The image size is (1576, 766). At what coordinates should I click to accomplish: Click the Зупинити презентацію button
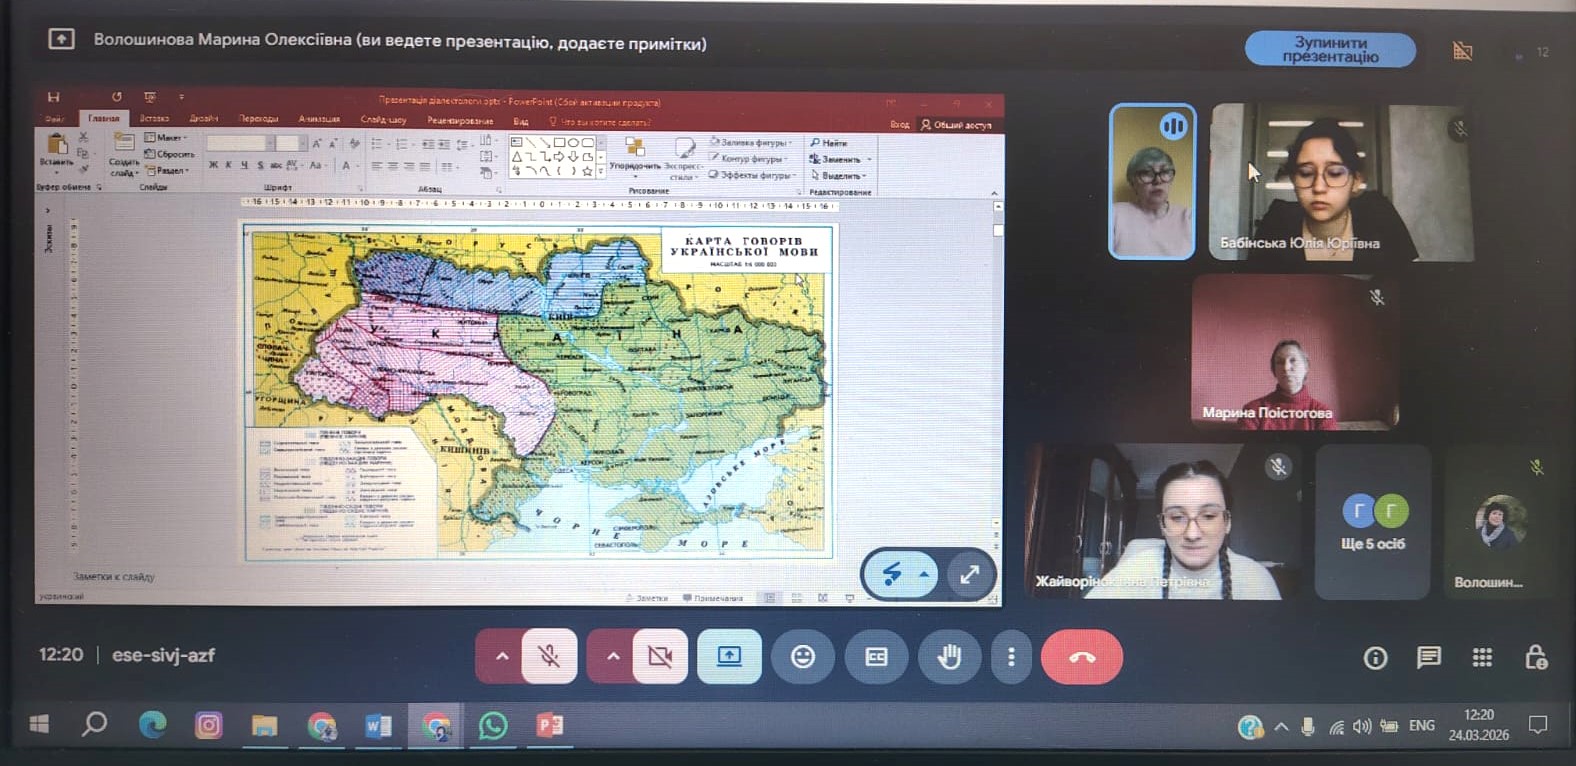[x=1330, y=49]
